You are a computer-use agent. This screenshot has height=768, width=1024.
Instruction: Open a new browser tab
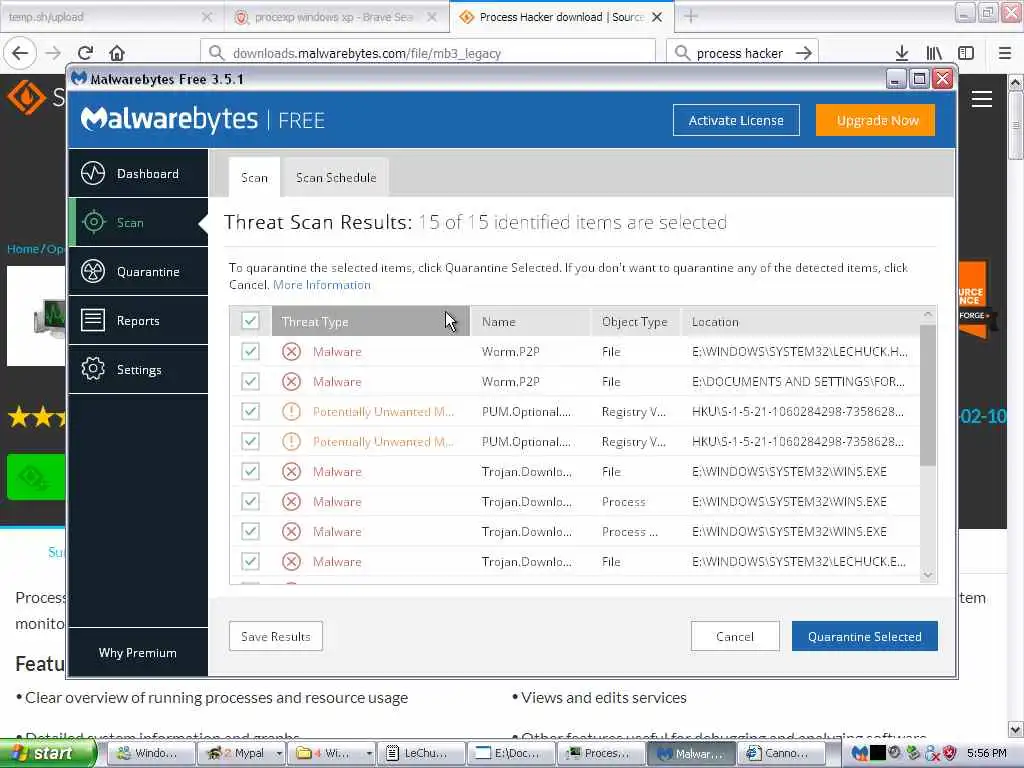pyautogui.click(x=691, y=17)
